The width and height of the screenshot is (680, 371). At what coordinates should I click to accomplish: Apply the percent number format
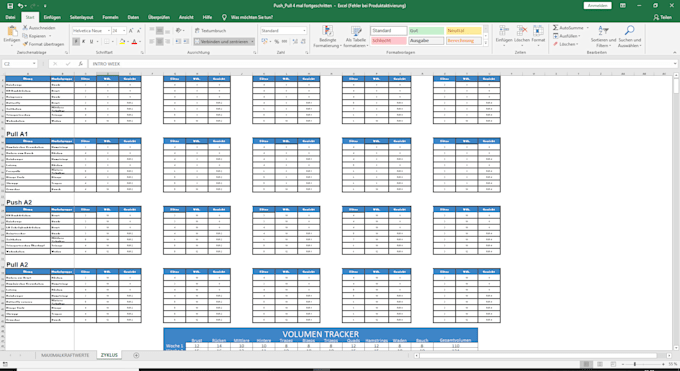point(277,42)
